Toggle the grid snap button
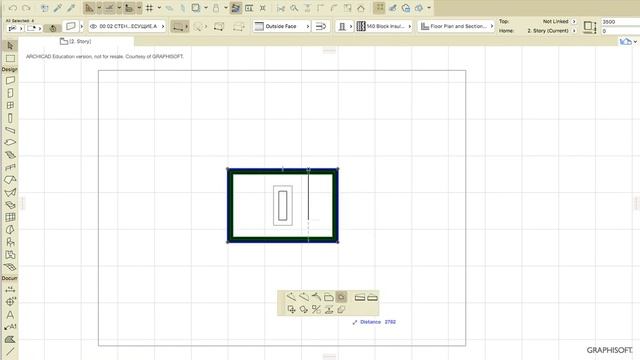Image resolution: width=640 pixels, height=360 pixels. [x=149, y=8]
